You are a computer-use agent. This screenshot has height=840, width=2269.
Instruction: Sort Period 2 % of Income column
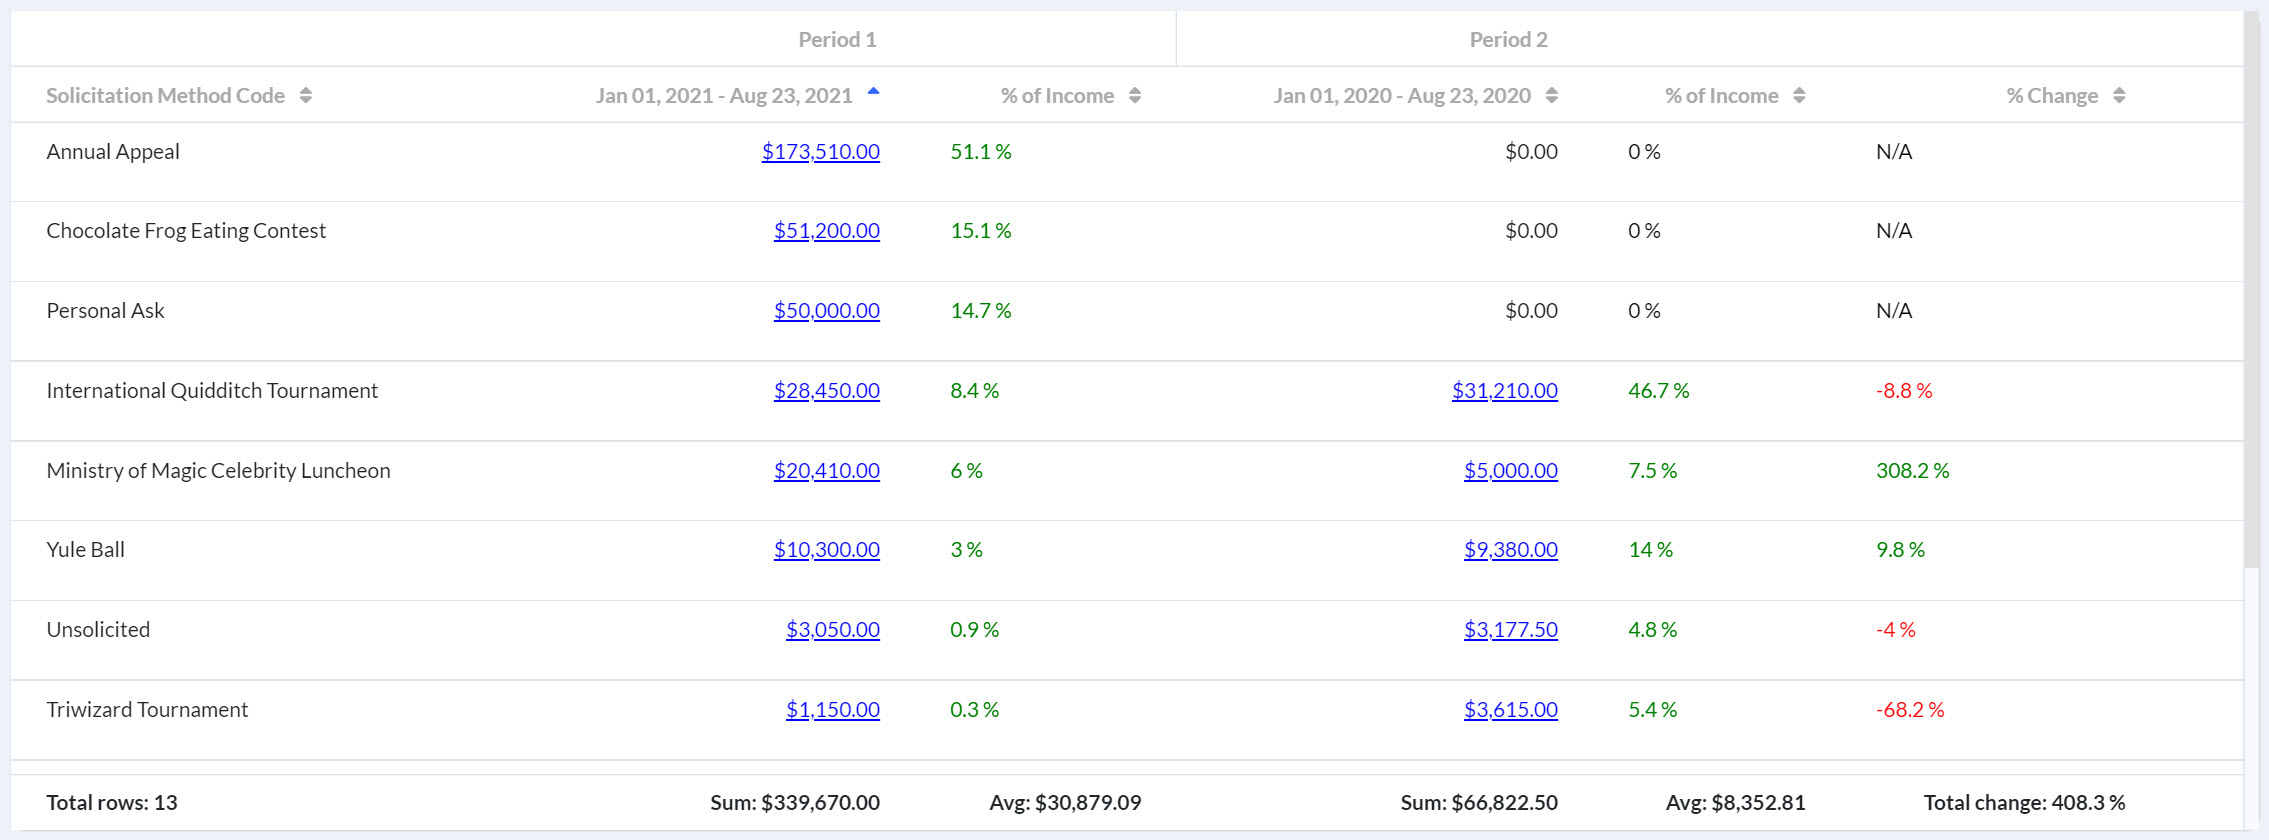pos(1799,96)
